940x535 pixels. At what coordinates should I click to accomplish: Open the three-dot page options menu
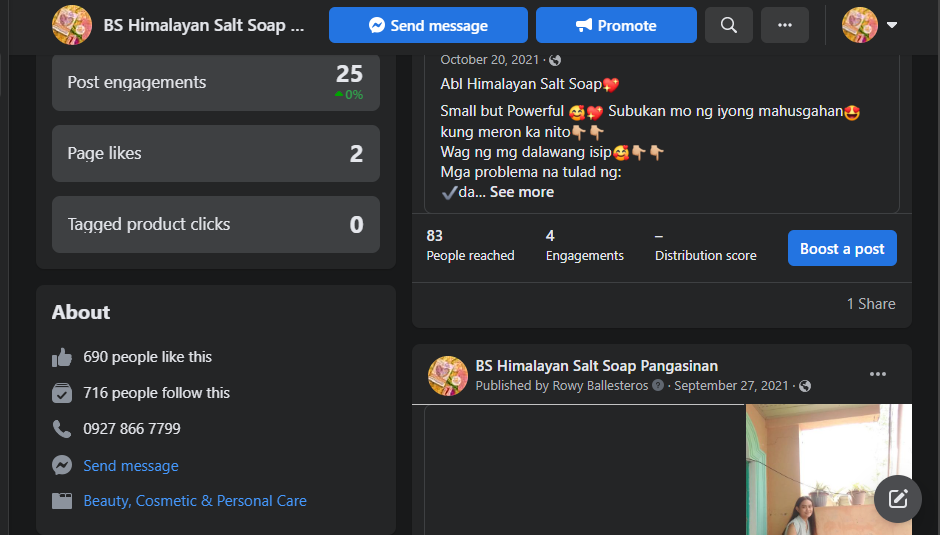click(x=784, y=25)
